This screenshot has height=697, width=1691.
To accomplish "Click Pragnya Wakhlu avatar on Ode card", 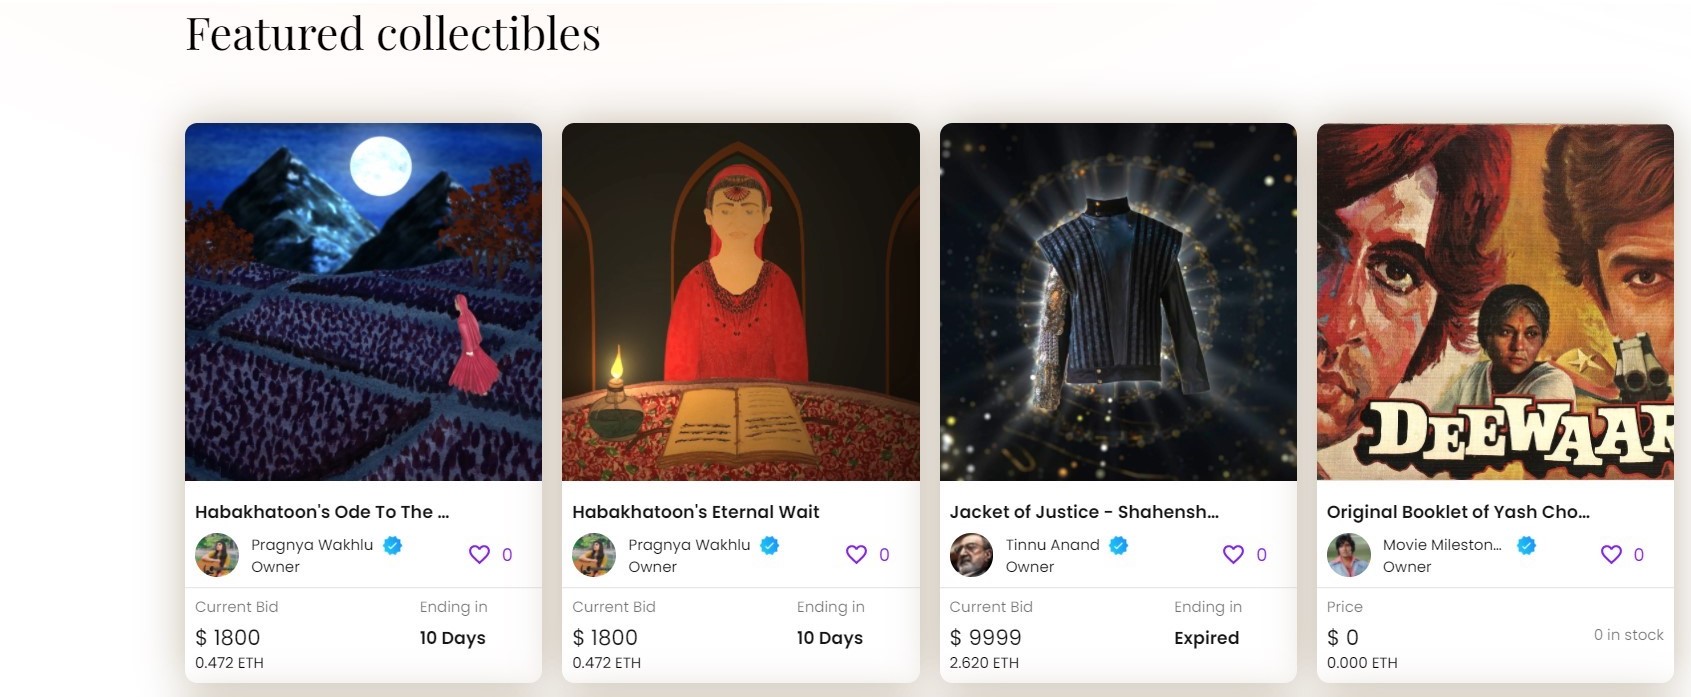I will click(x=217, y=555).
